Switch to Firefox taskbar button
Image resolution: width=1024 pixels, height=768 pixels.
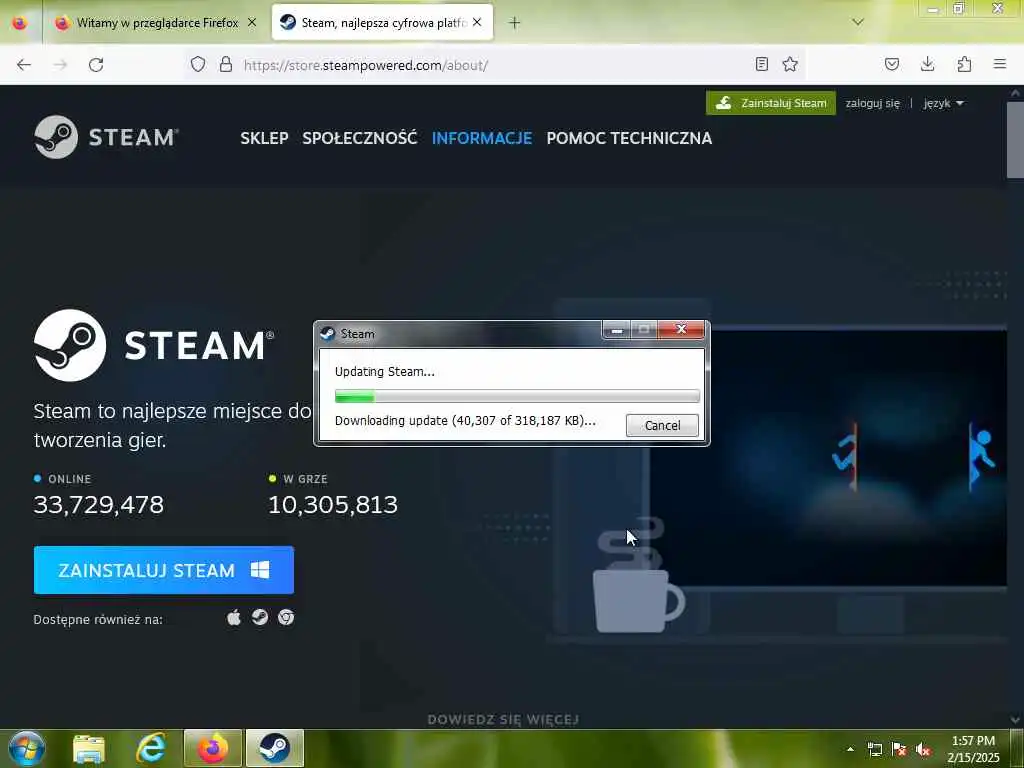click(x=213, y=749)
